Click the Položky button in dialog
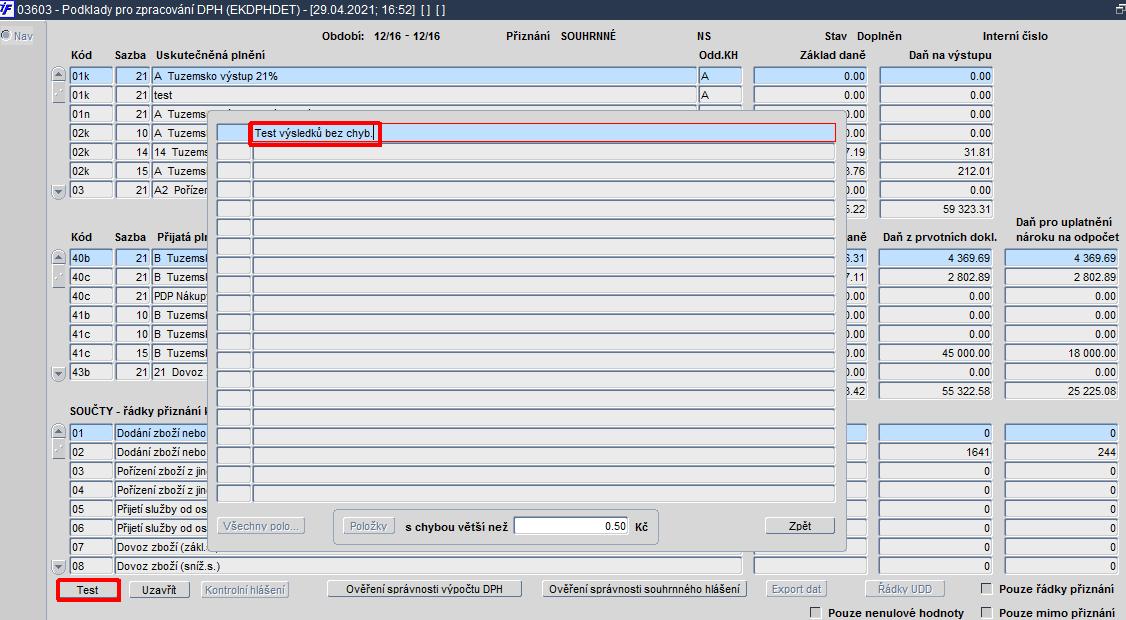This screenshot has height=620, width=1126. coord(368,526)
